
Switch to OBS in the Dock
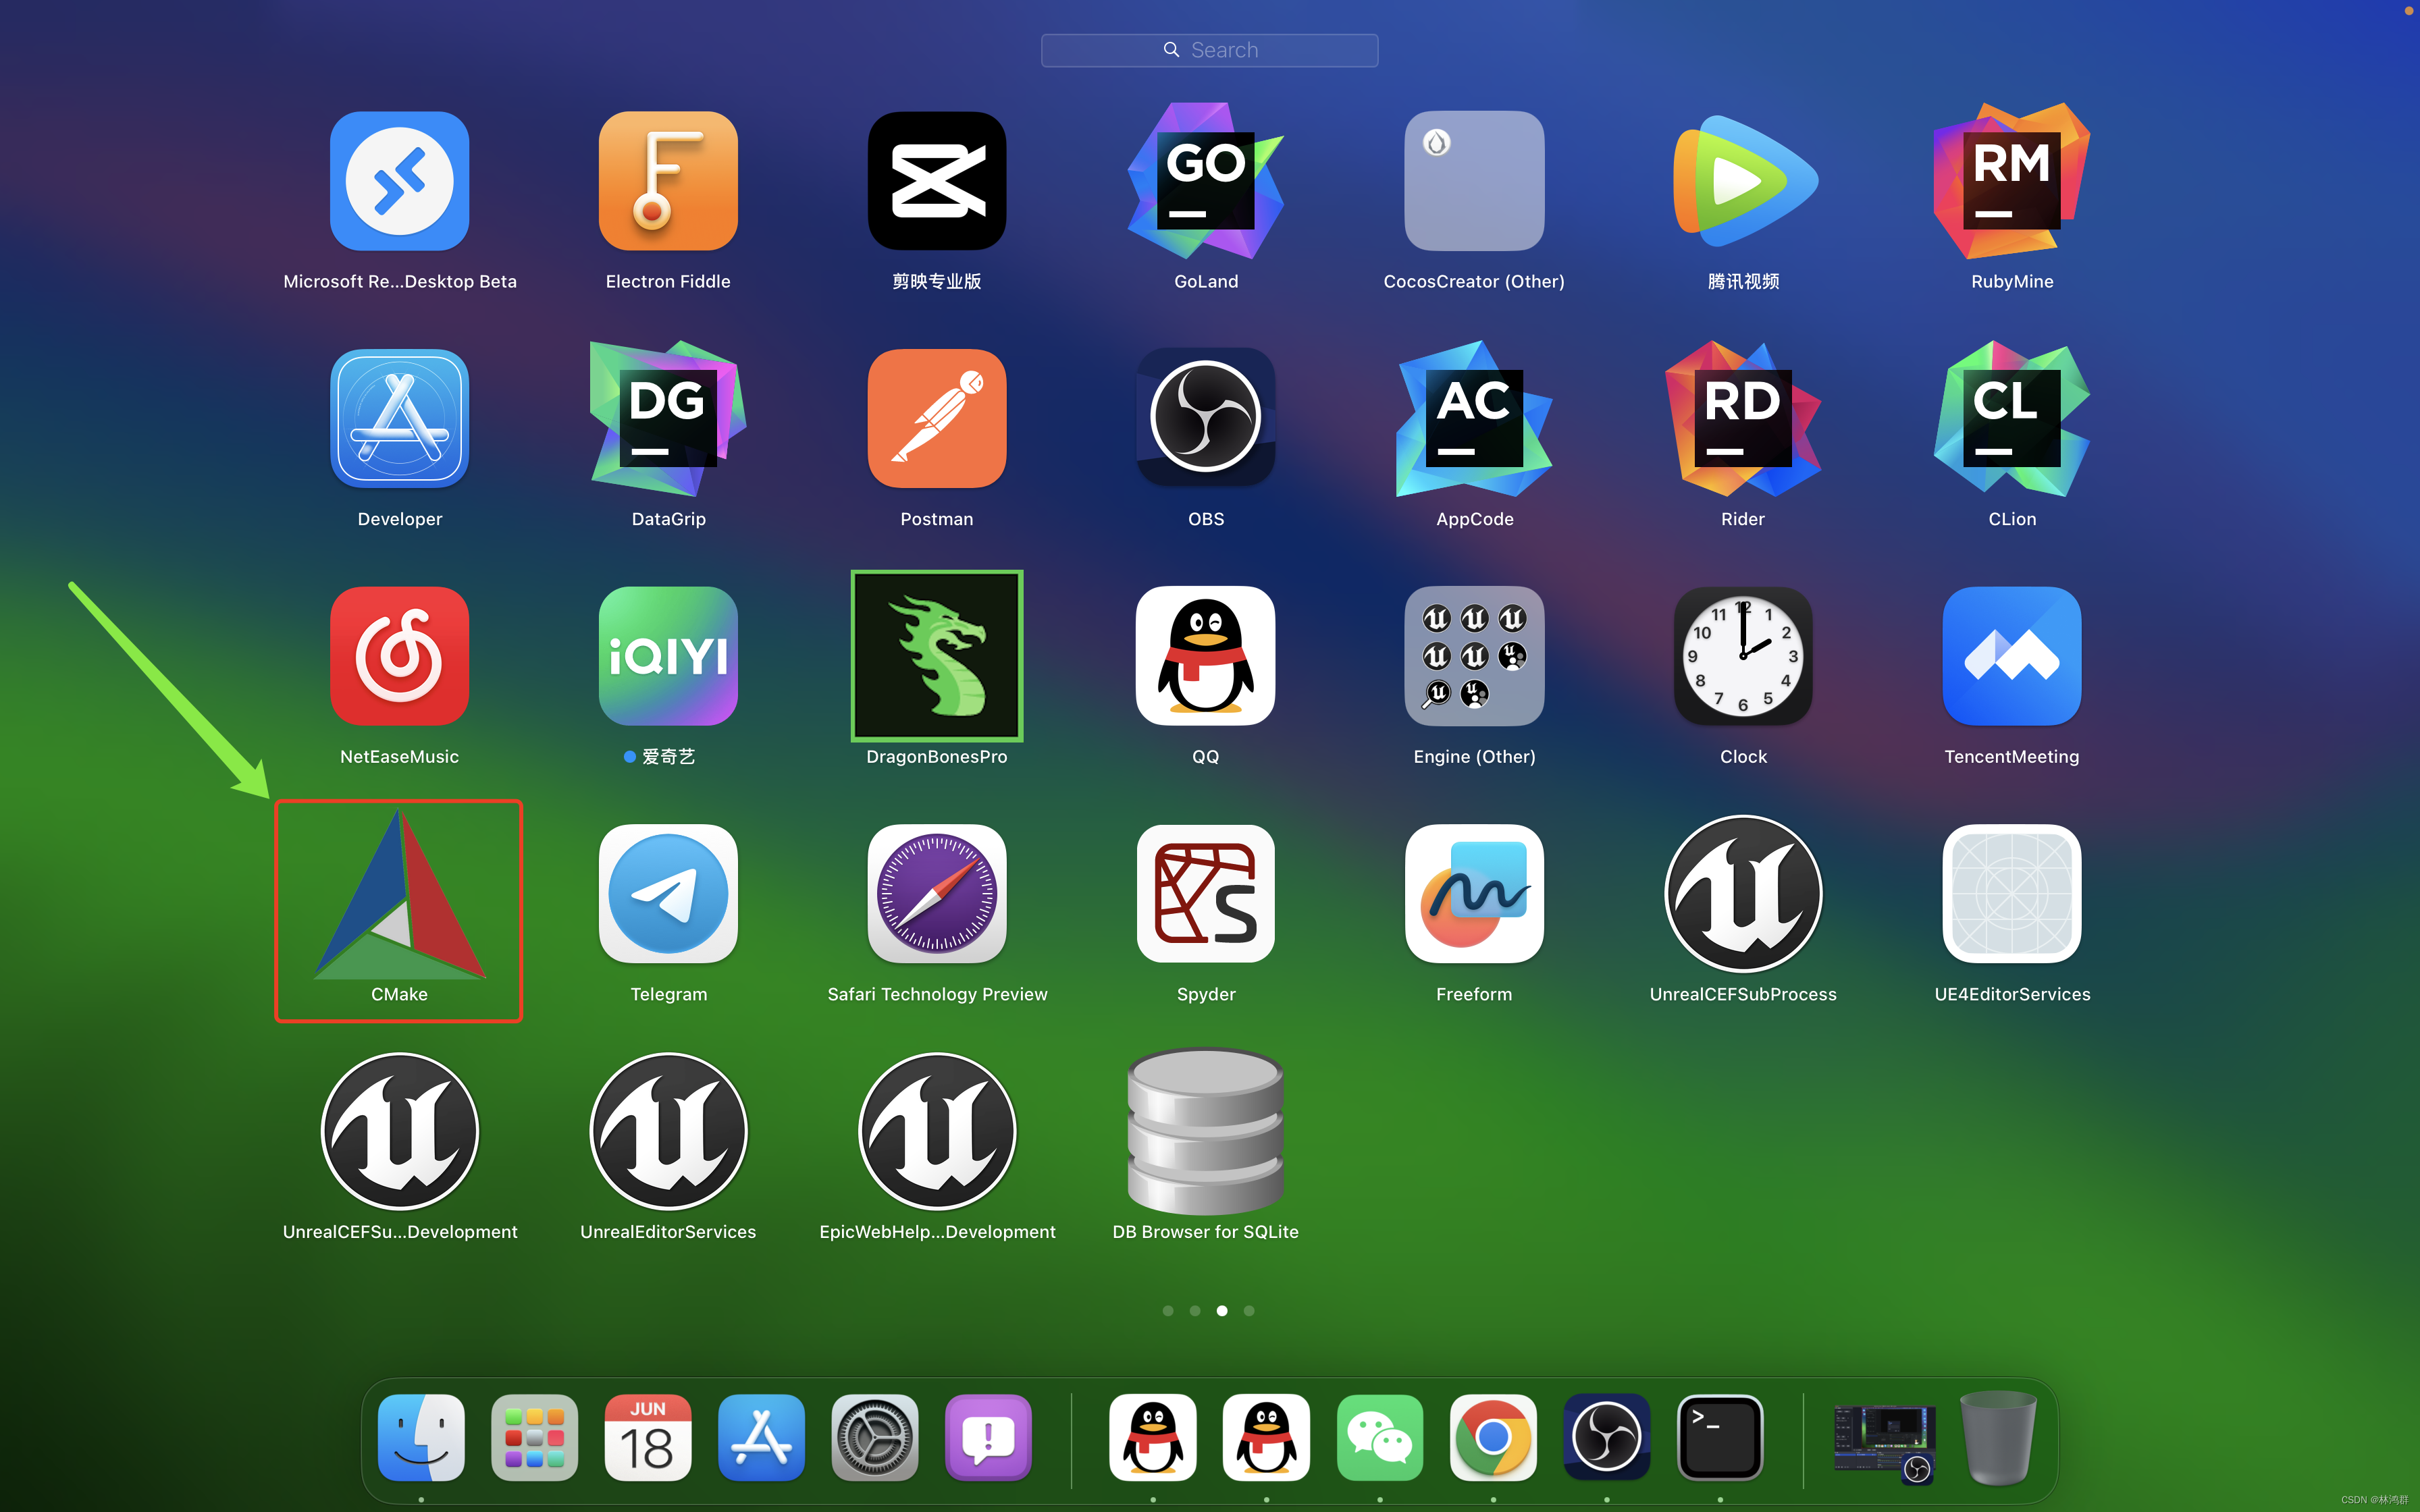(x=1607, y=1437)
